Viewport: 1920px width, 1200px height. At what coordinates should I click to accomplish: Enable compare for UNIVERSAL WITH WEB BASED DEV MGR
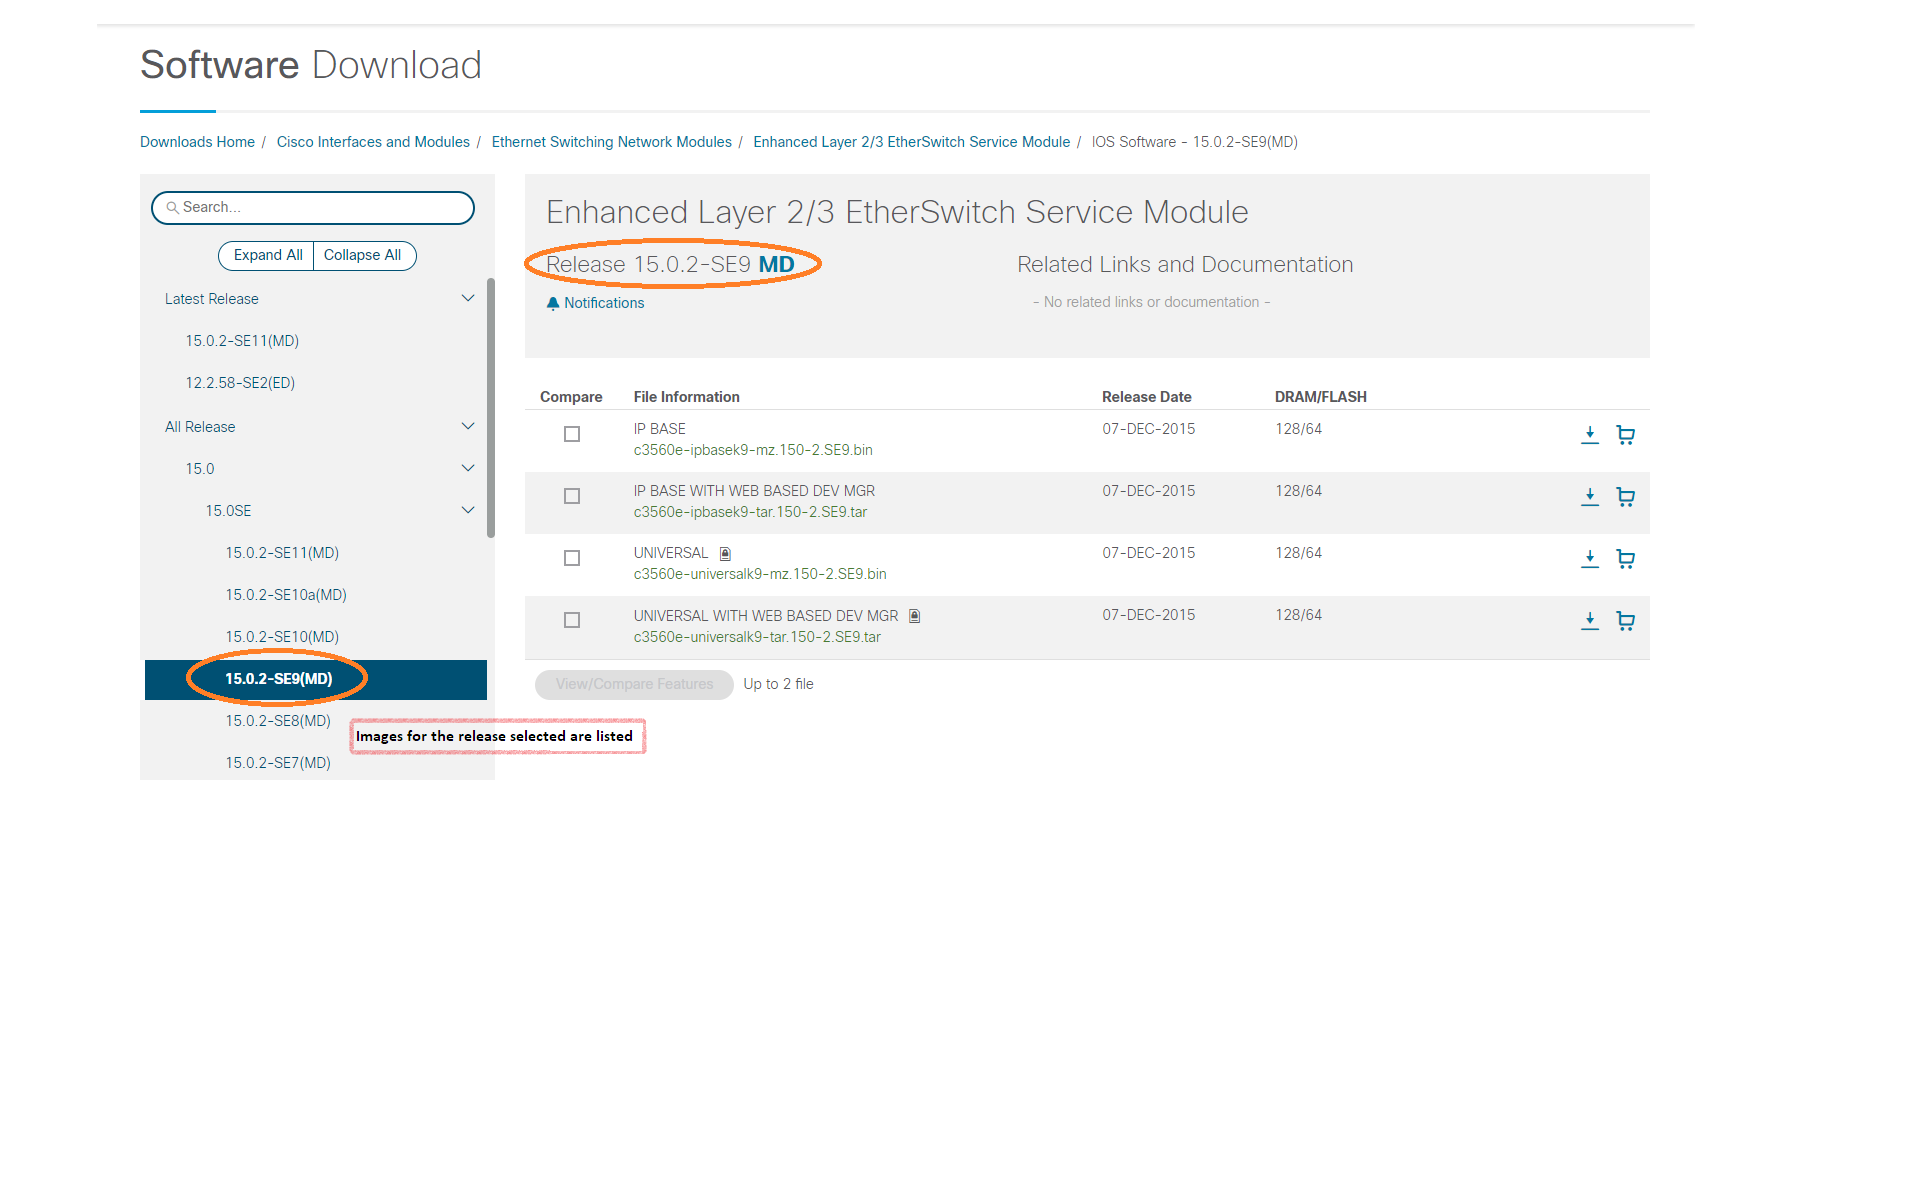click(572, 620)
